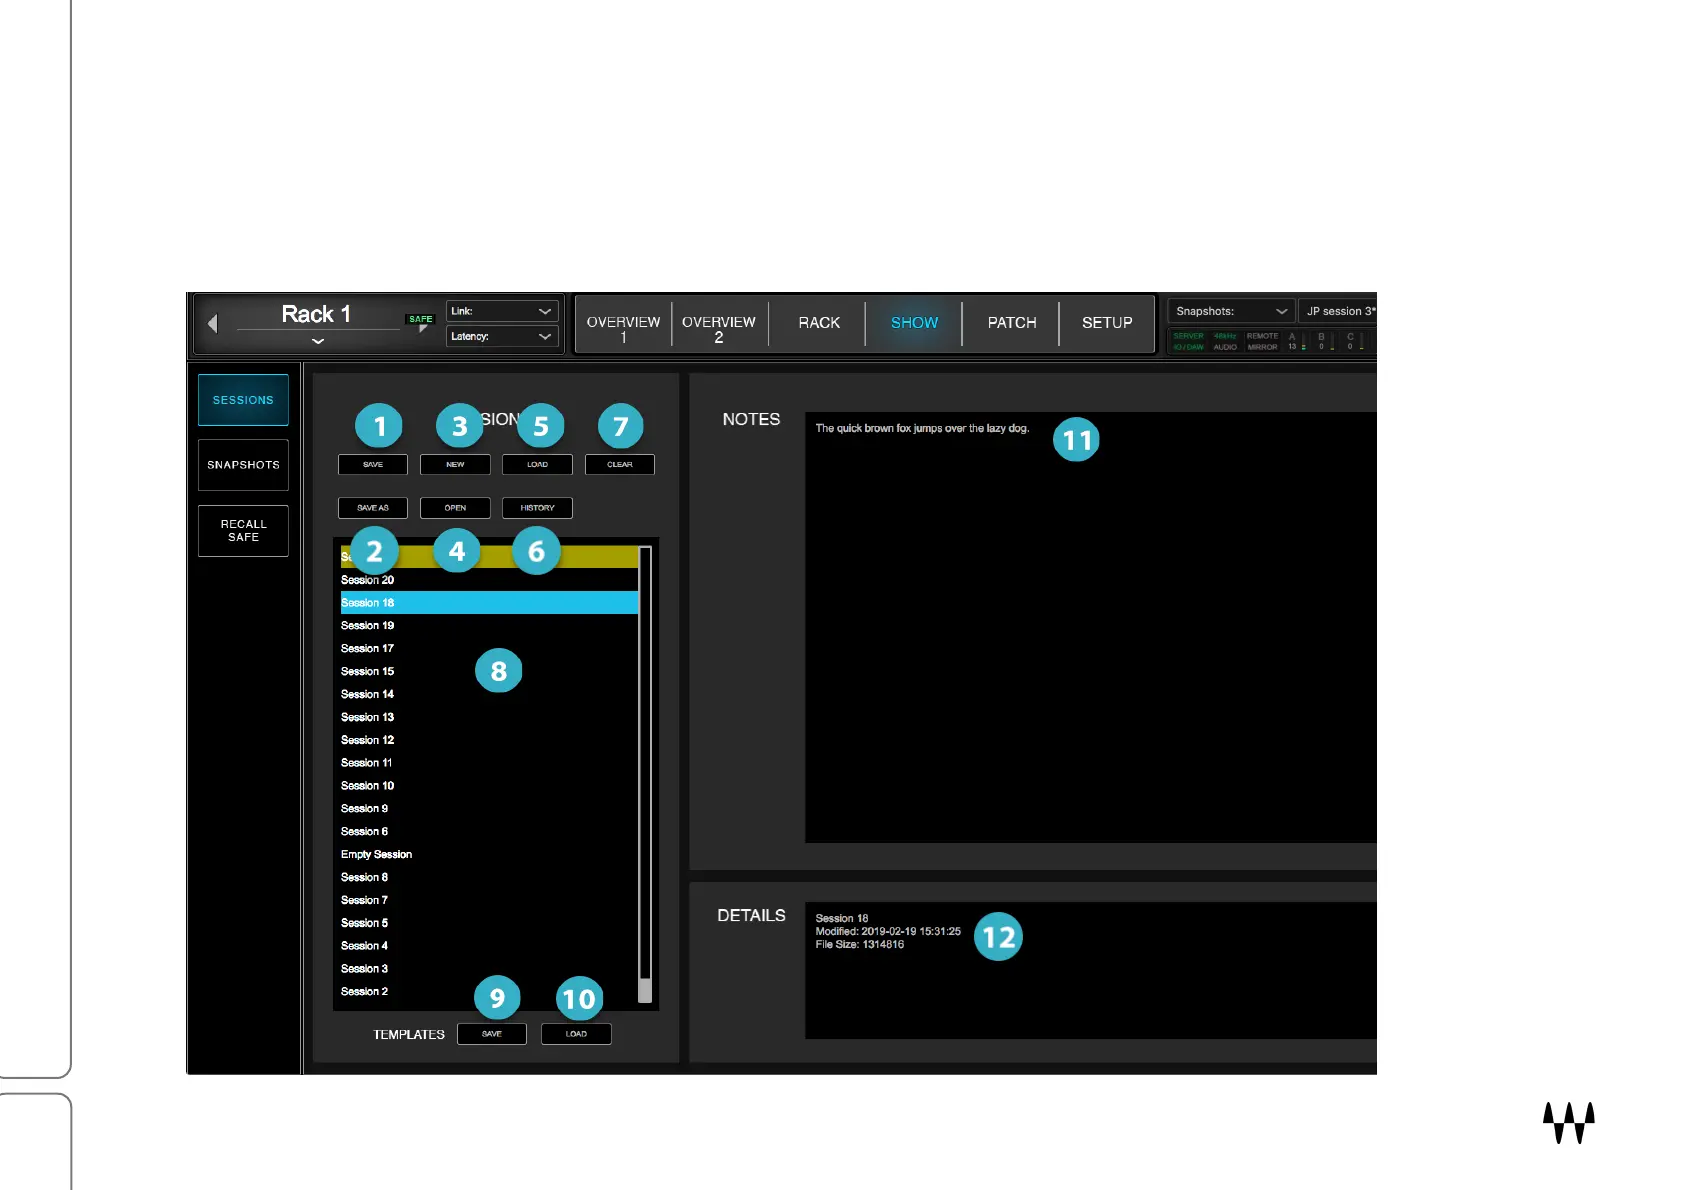Toggle the rack SAFE indicator
The image size is (1682, 1190).
point(420,319)
